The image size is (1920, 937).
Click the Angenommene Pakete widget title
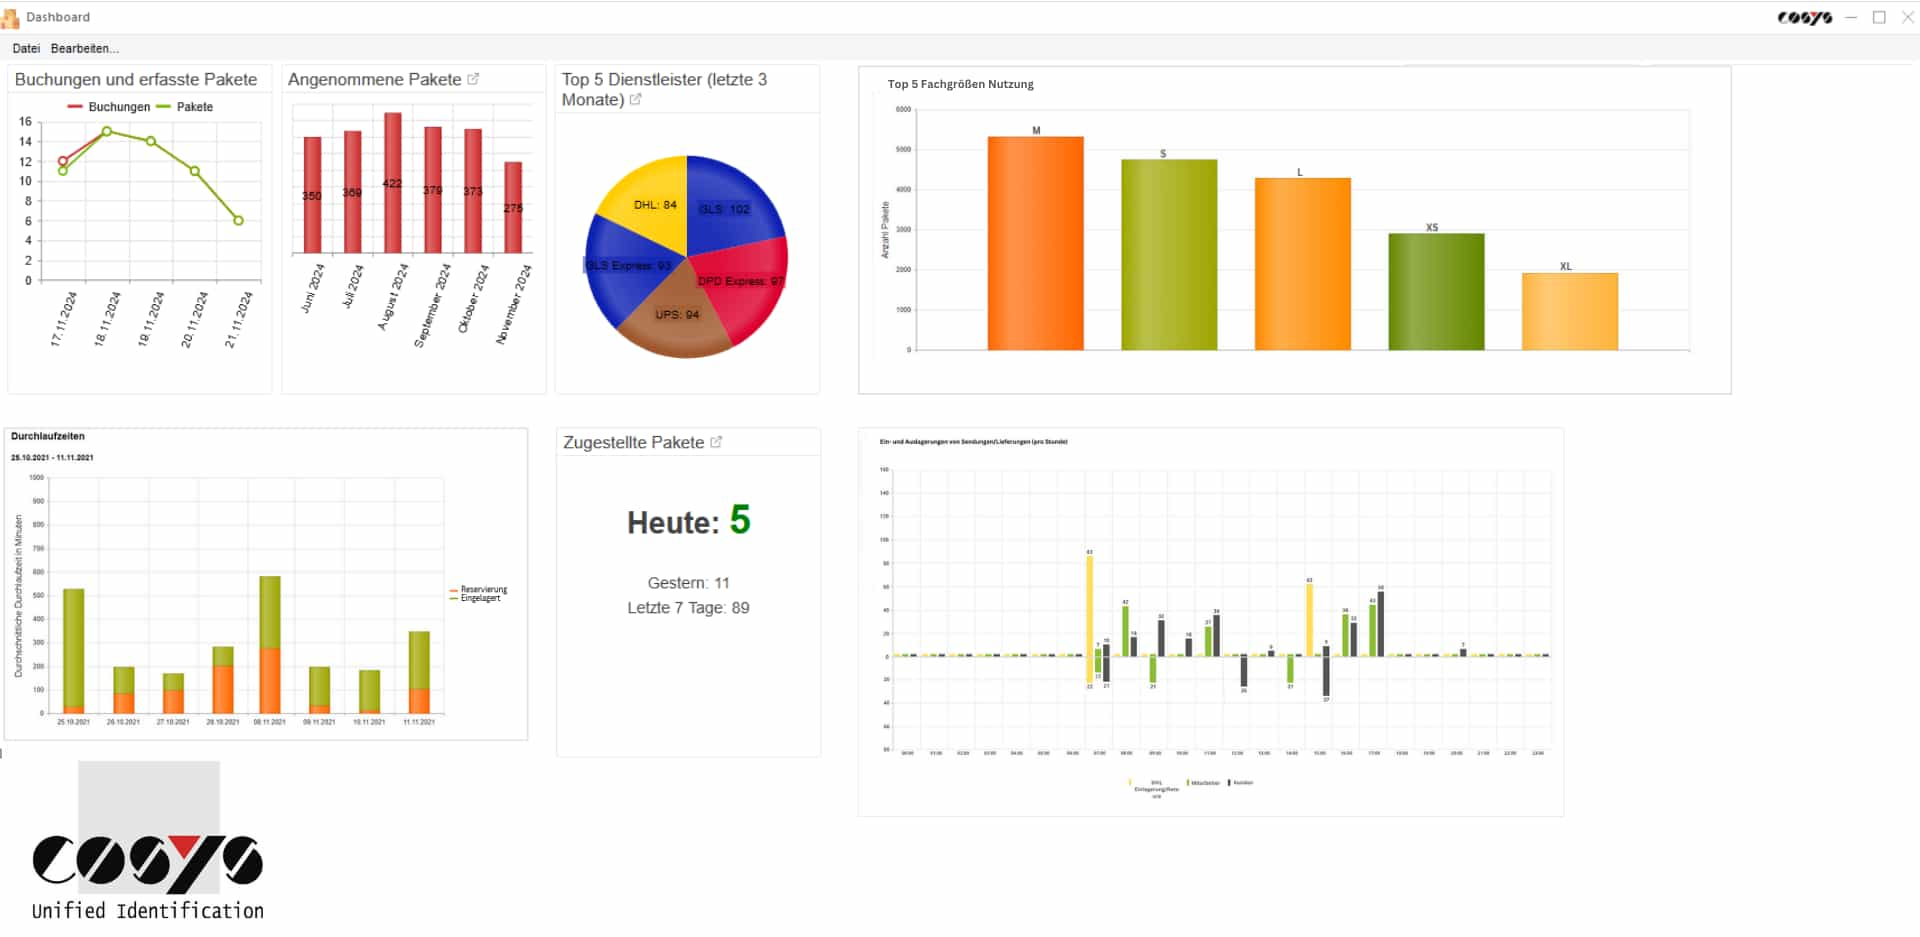coord(374,79)
